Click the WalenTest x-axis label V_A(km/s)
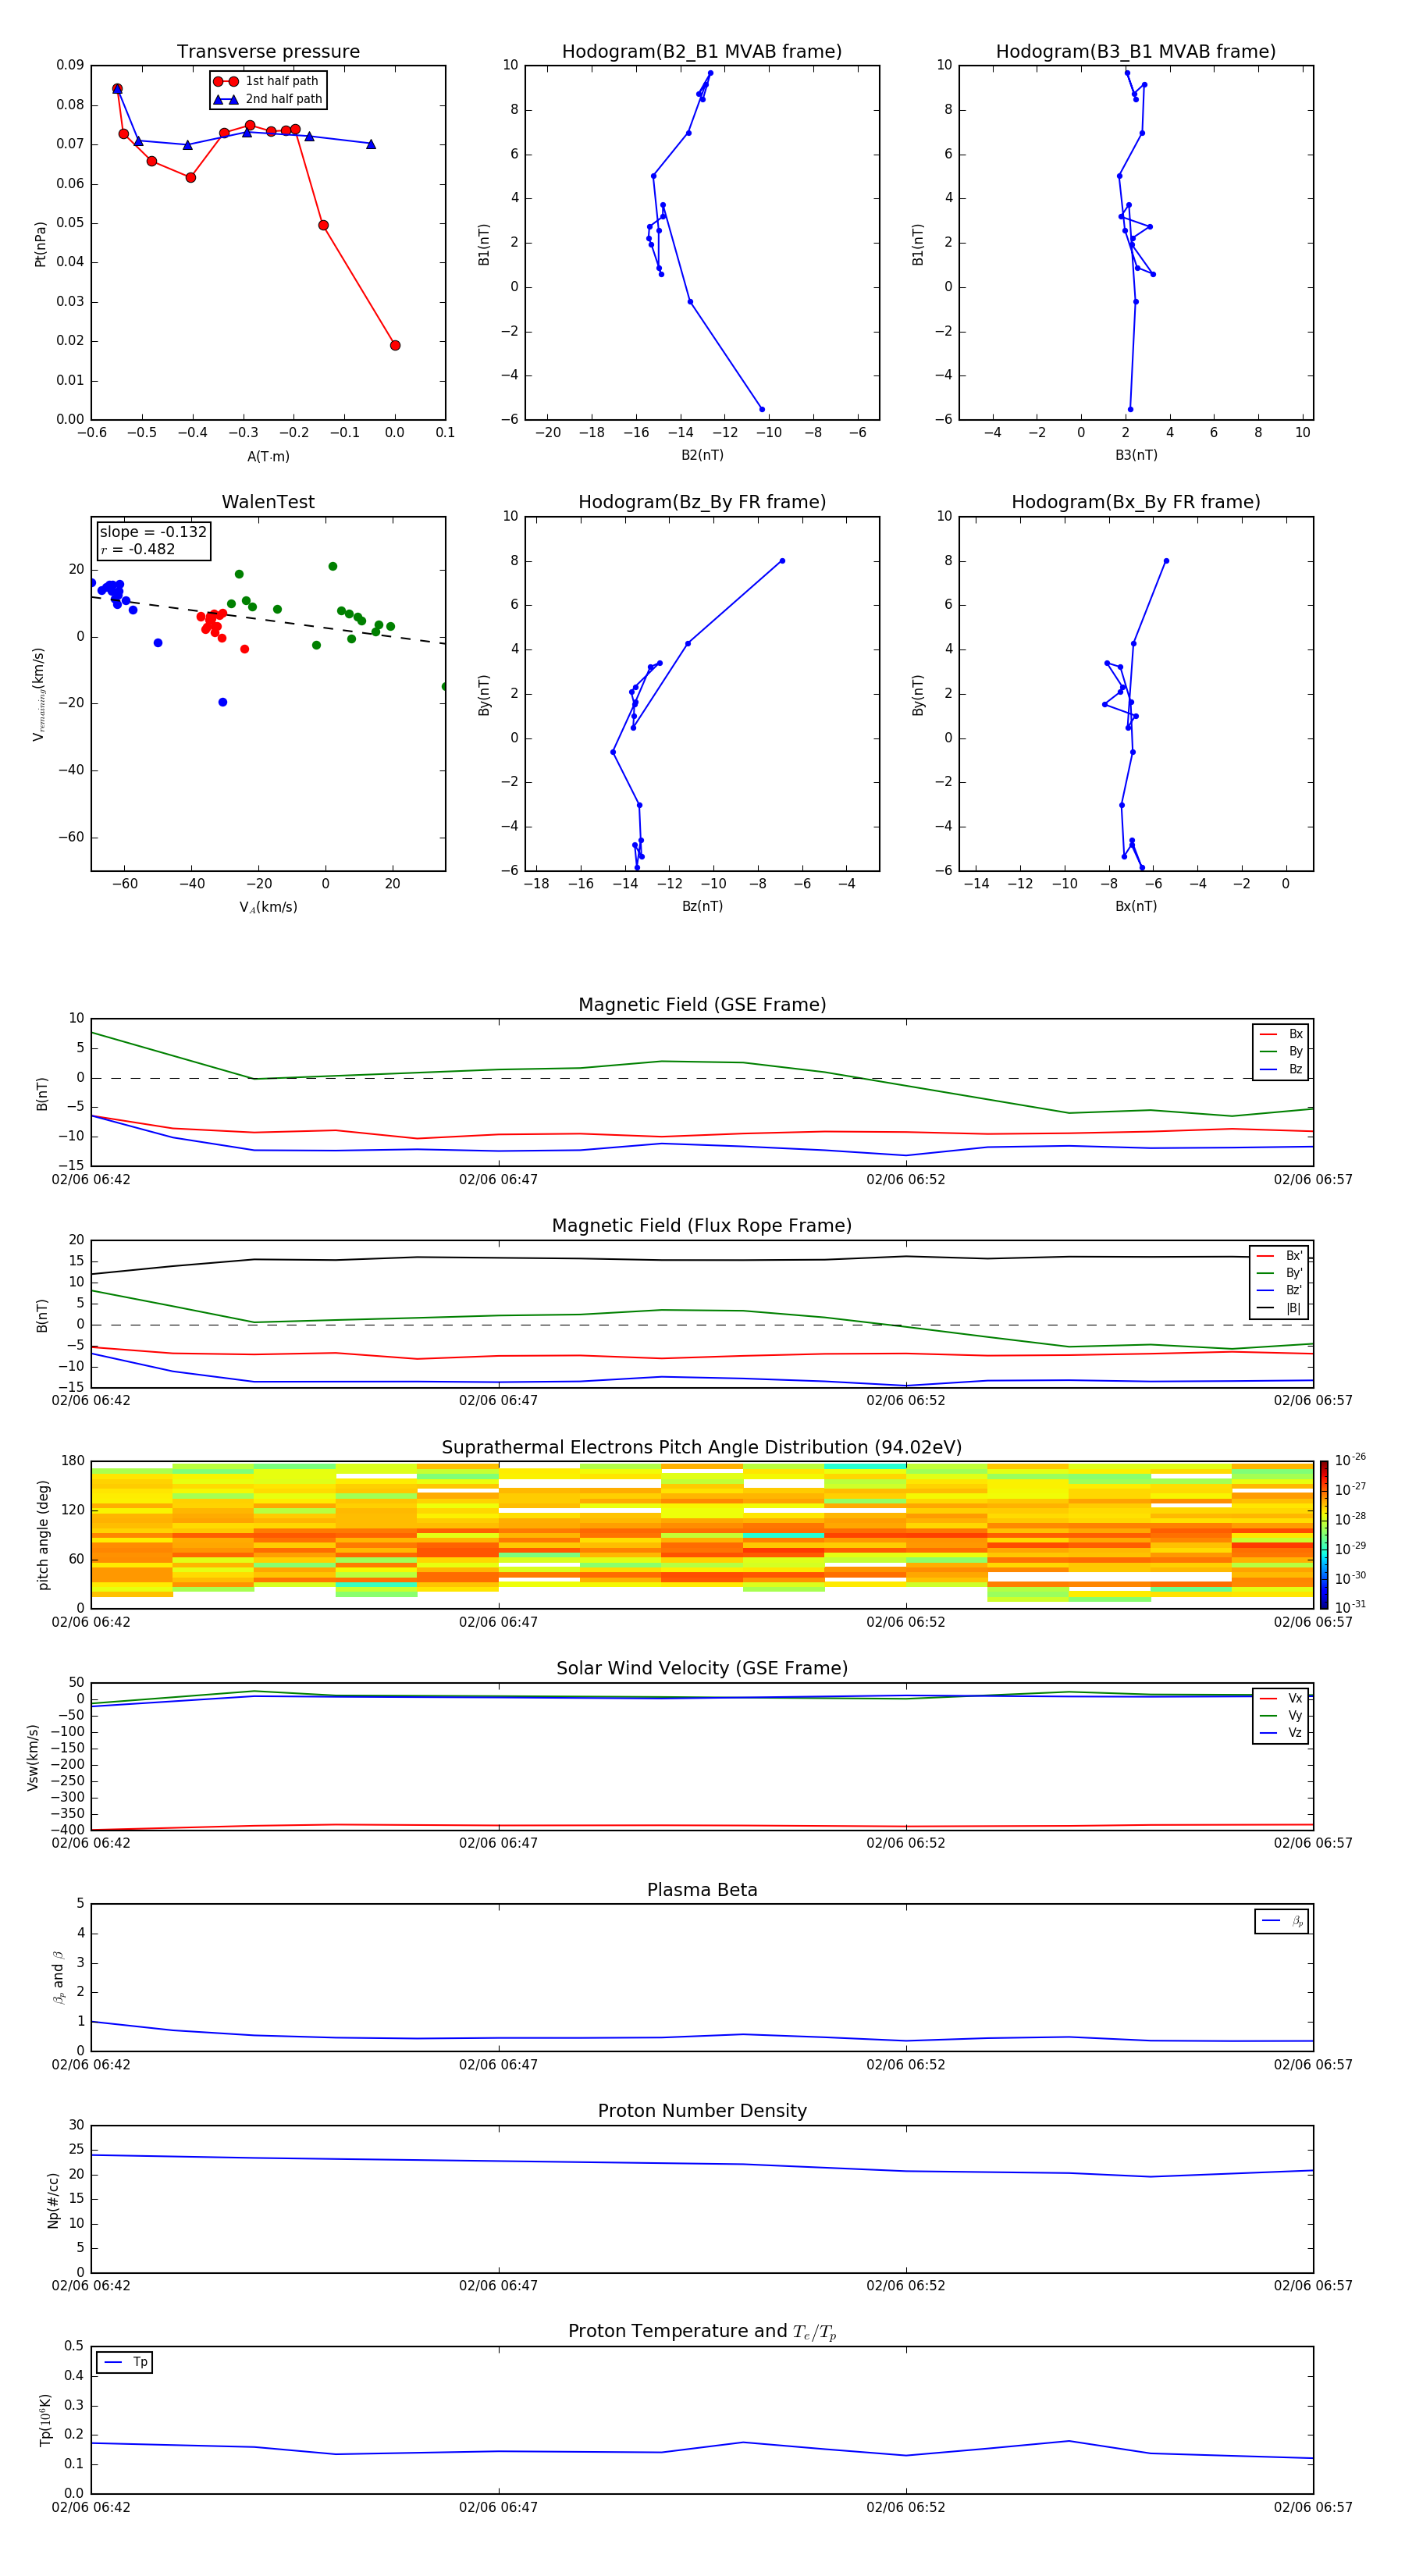The width and height of the screenshot is (1405, 2576). (268, 908)
